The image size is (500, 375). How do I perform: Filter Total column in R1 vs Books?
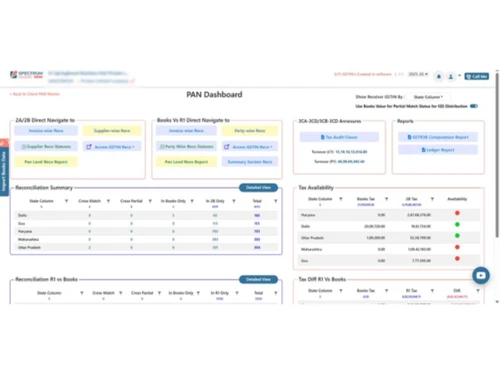[x=276, y=293]
